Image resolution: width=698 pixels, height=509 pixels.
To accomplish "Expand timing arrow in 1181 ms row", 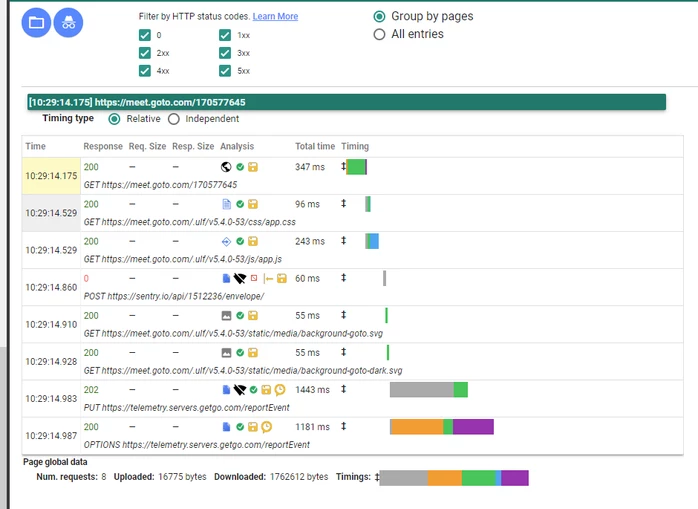I will [343, 426].
